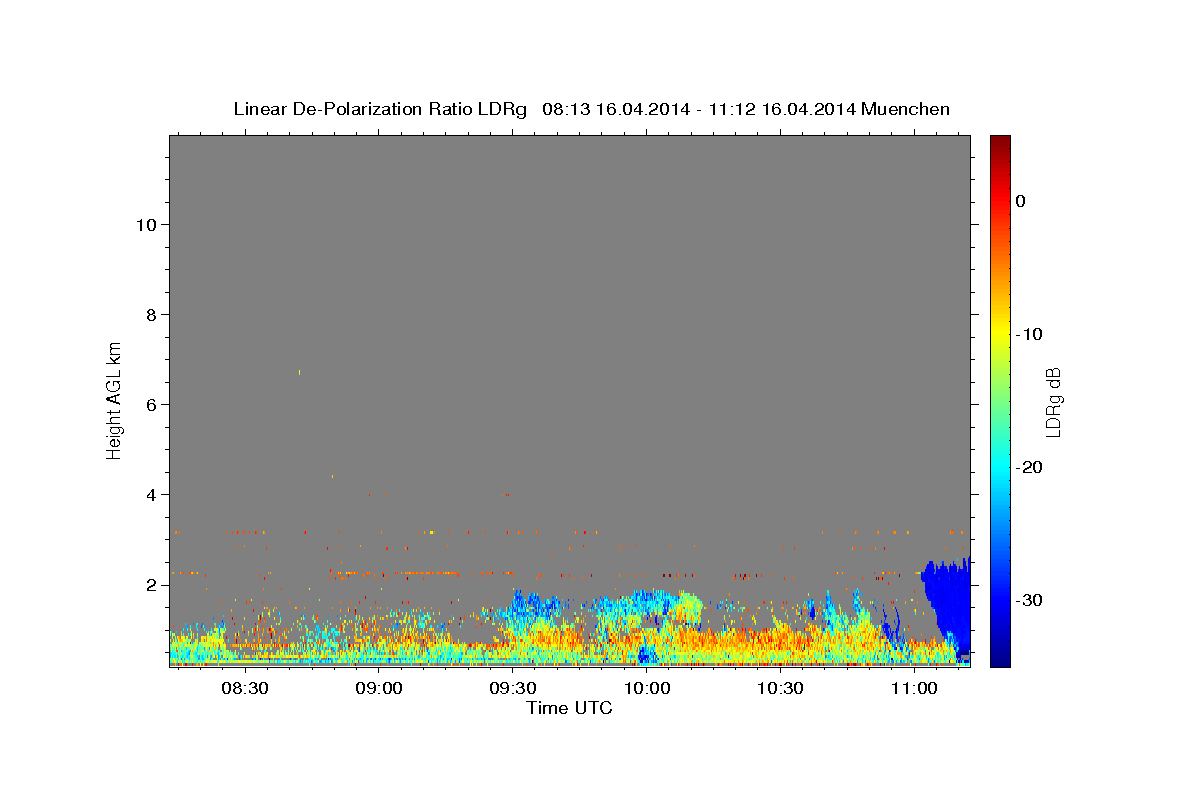Click the 'Time UTC' axis label

tap(570, 709)
